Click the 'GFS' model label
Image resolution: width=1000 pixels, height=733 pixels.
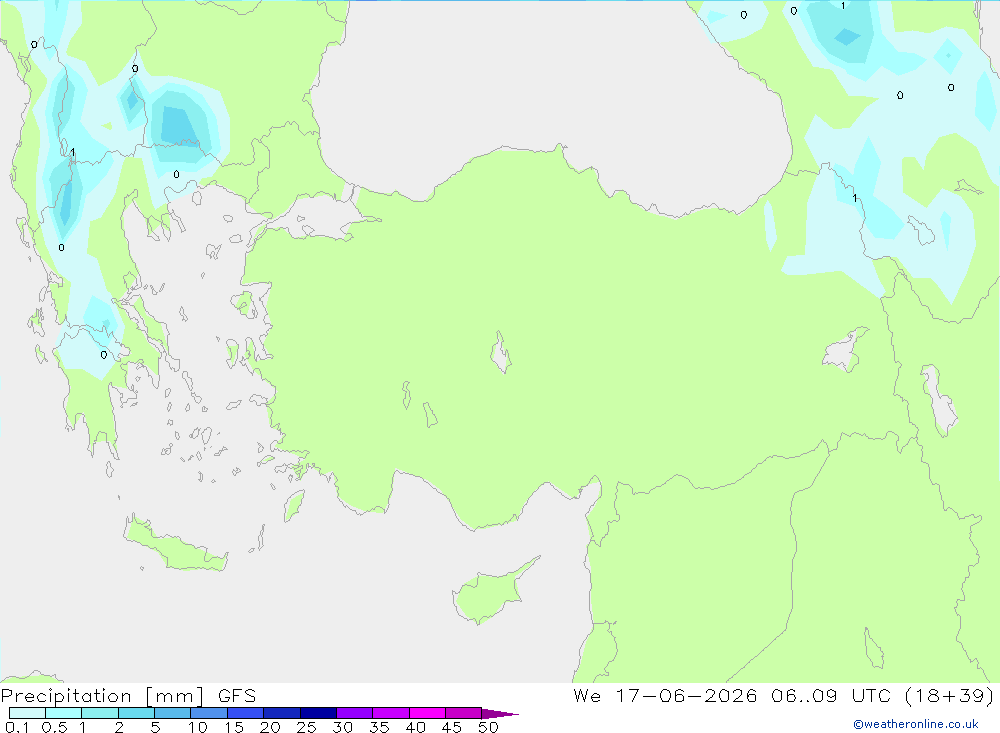point(237,696)
